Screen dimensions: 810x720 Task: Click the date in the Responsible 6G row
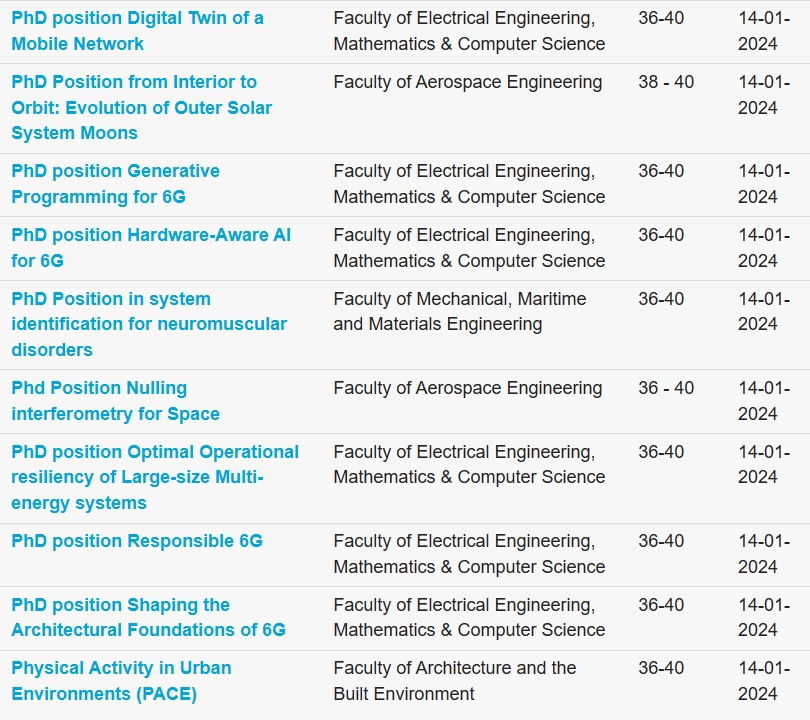(x=764, y=554)
